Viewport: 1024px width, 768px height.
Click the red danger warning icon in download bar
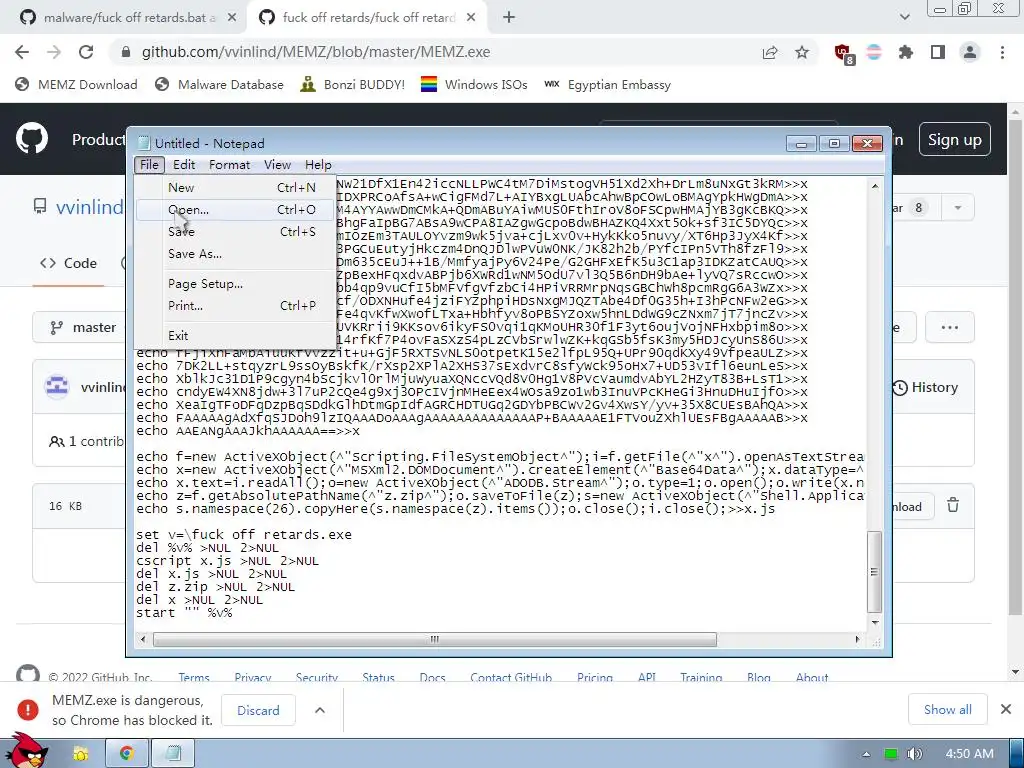(27, 710)
